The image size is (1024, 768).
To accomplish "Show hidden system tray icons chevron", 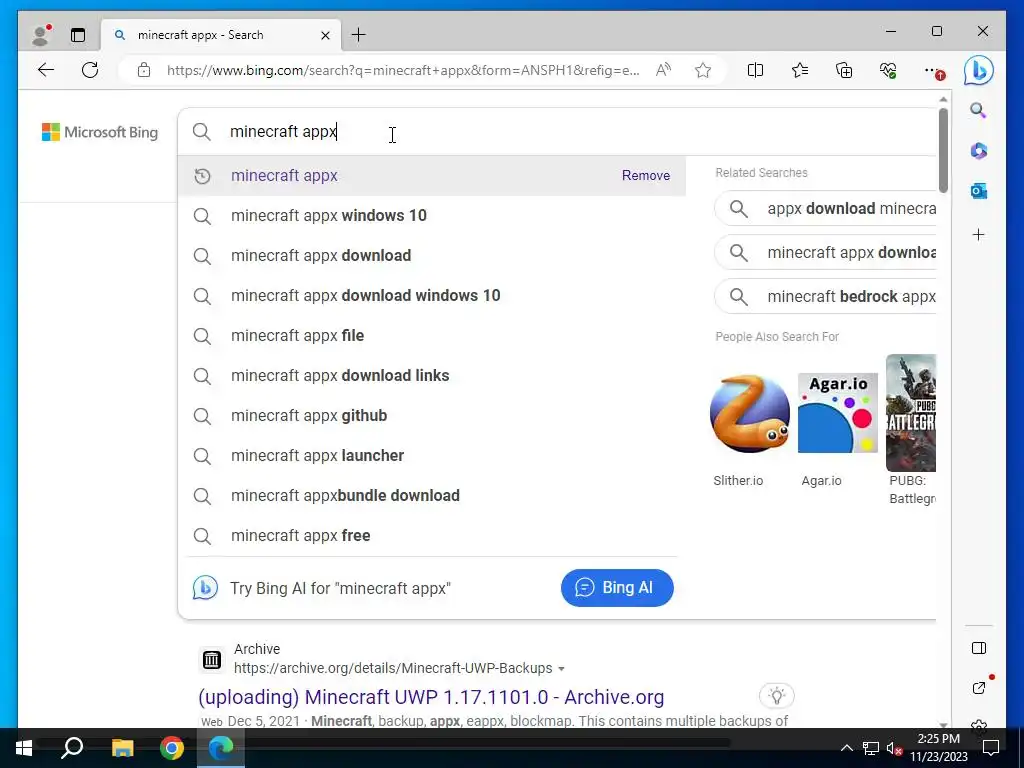I will click(846, 748).
